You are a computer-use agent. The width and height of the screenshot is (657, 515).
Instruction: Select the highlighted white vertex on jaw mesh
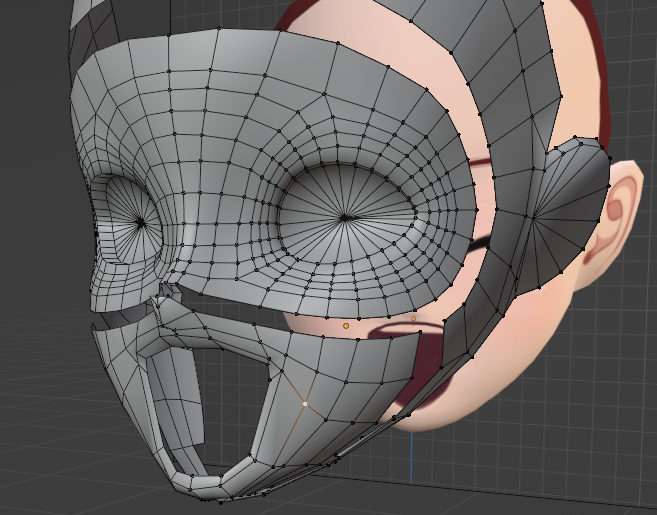click(x=305, y=404)
